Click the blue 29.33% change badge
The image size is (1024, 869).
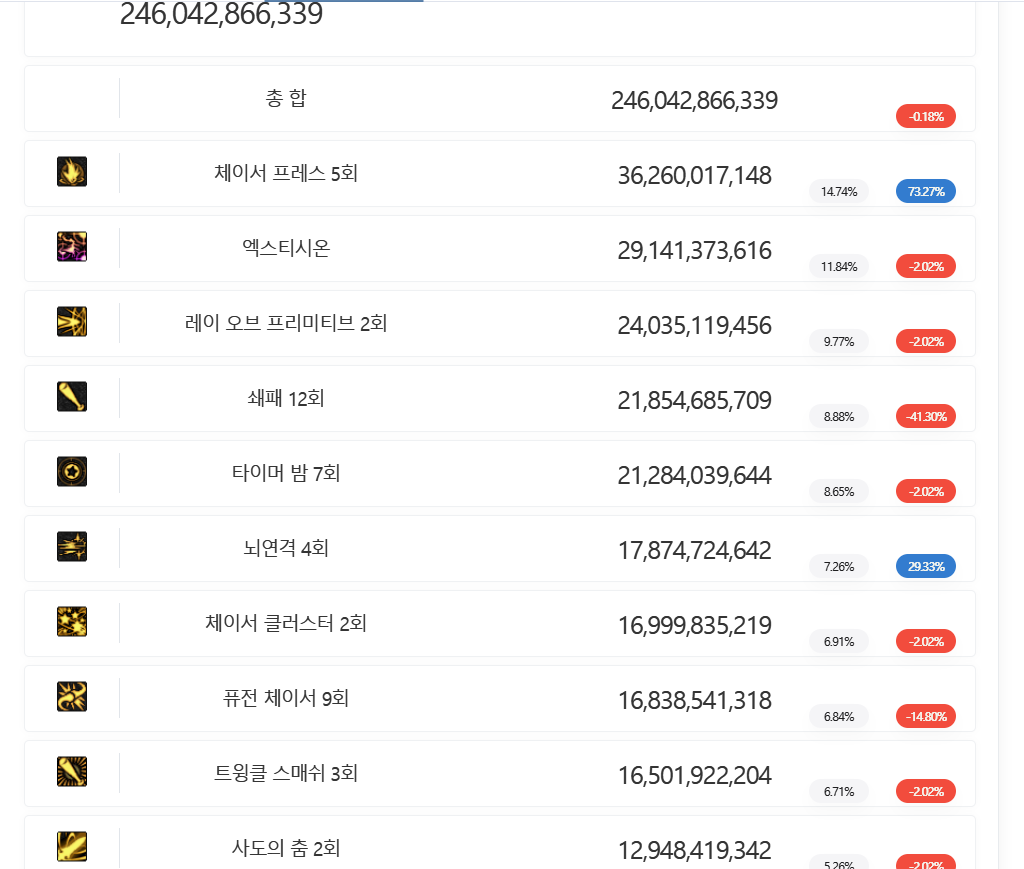(x=925, y=566)
